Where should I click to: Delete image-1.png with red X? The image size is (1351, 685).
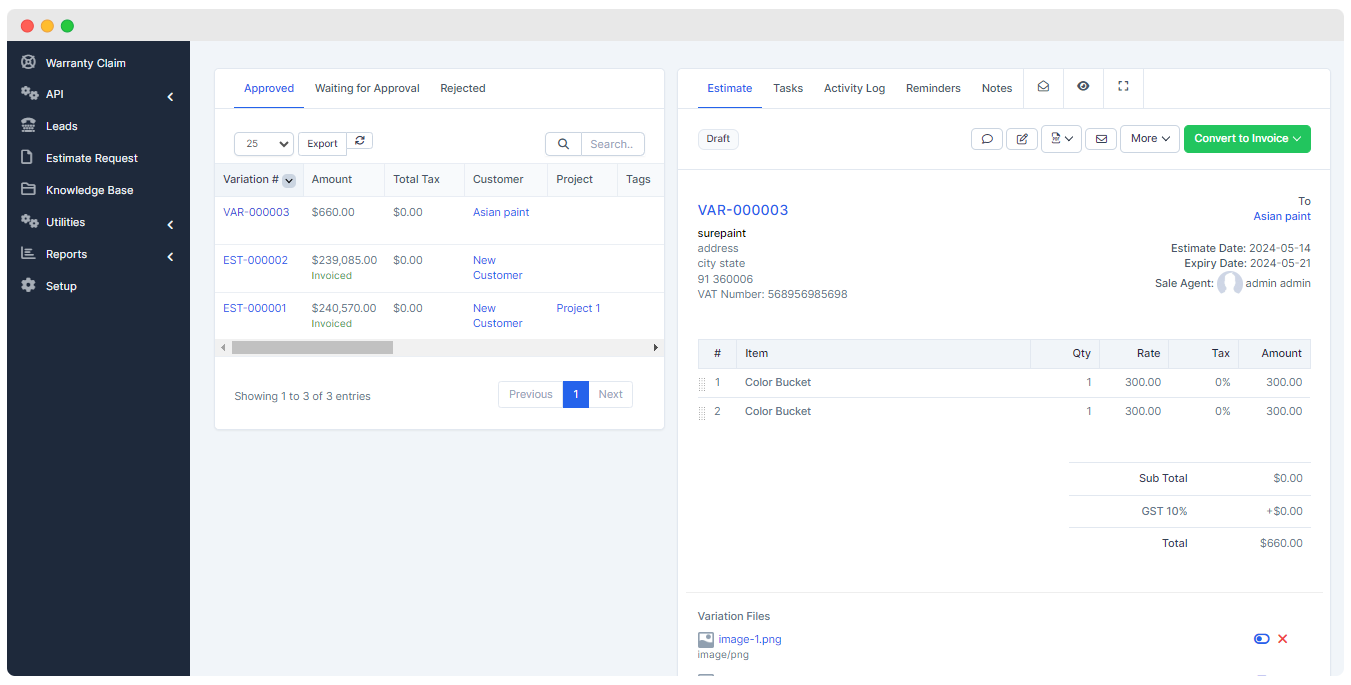(x=1283, y=639)
